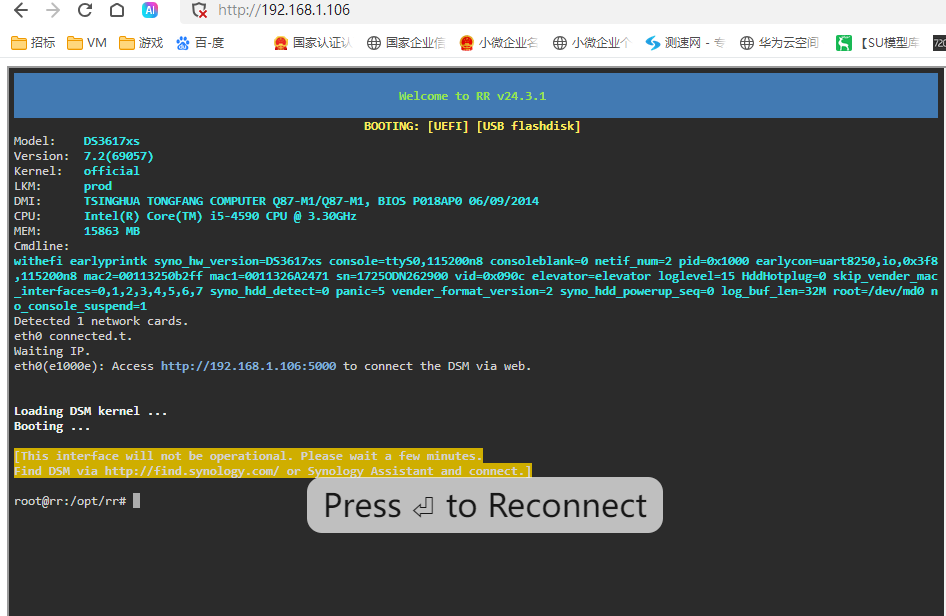Open the 小微企业名 bookmark
946x616 pixels.
[498, 43]
